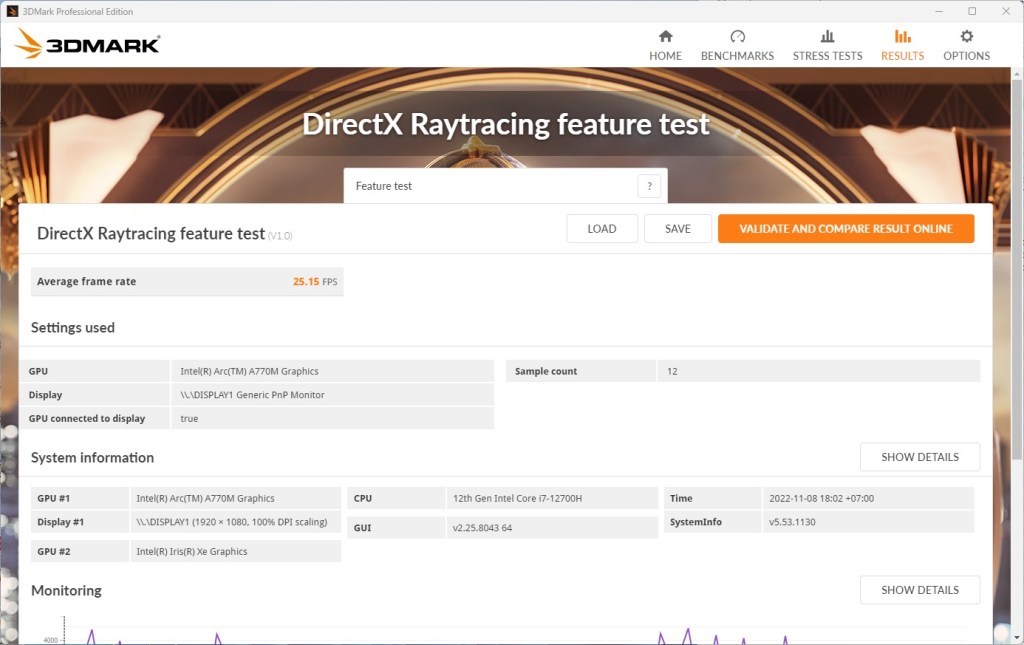
Task: Click the GPU connected to display true value
Action: (189, 418)
